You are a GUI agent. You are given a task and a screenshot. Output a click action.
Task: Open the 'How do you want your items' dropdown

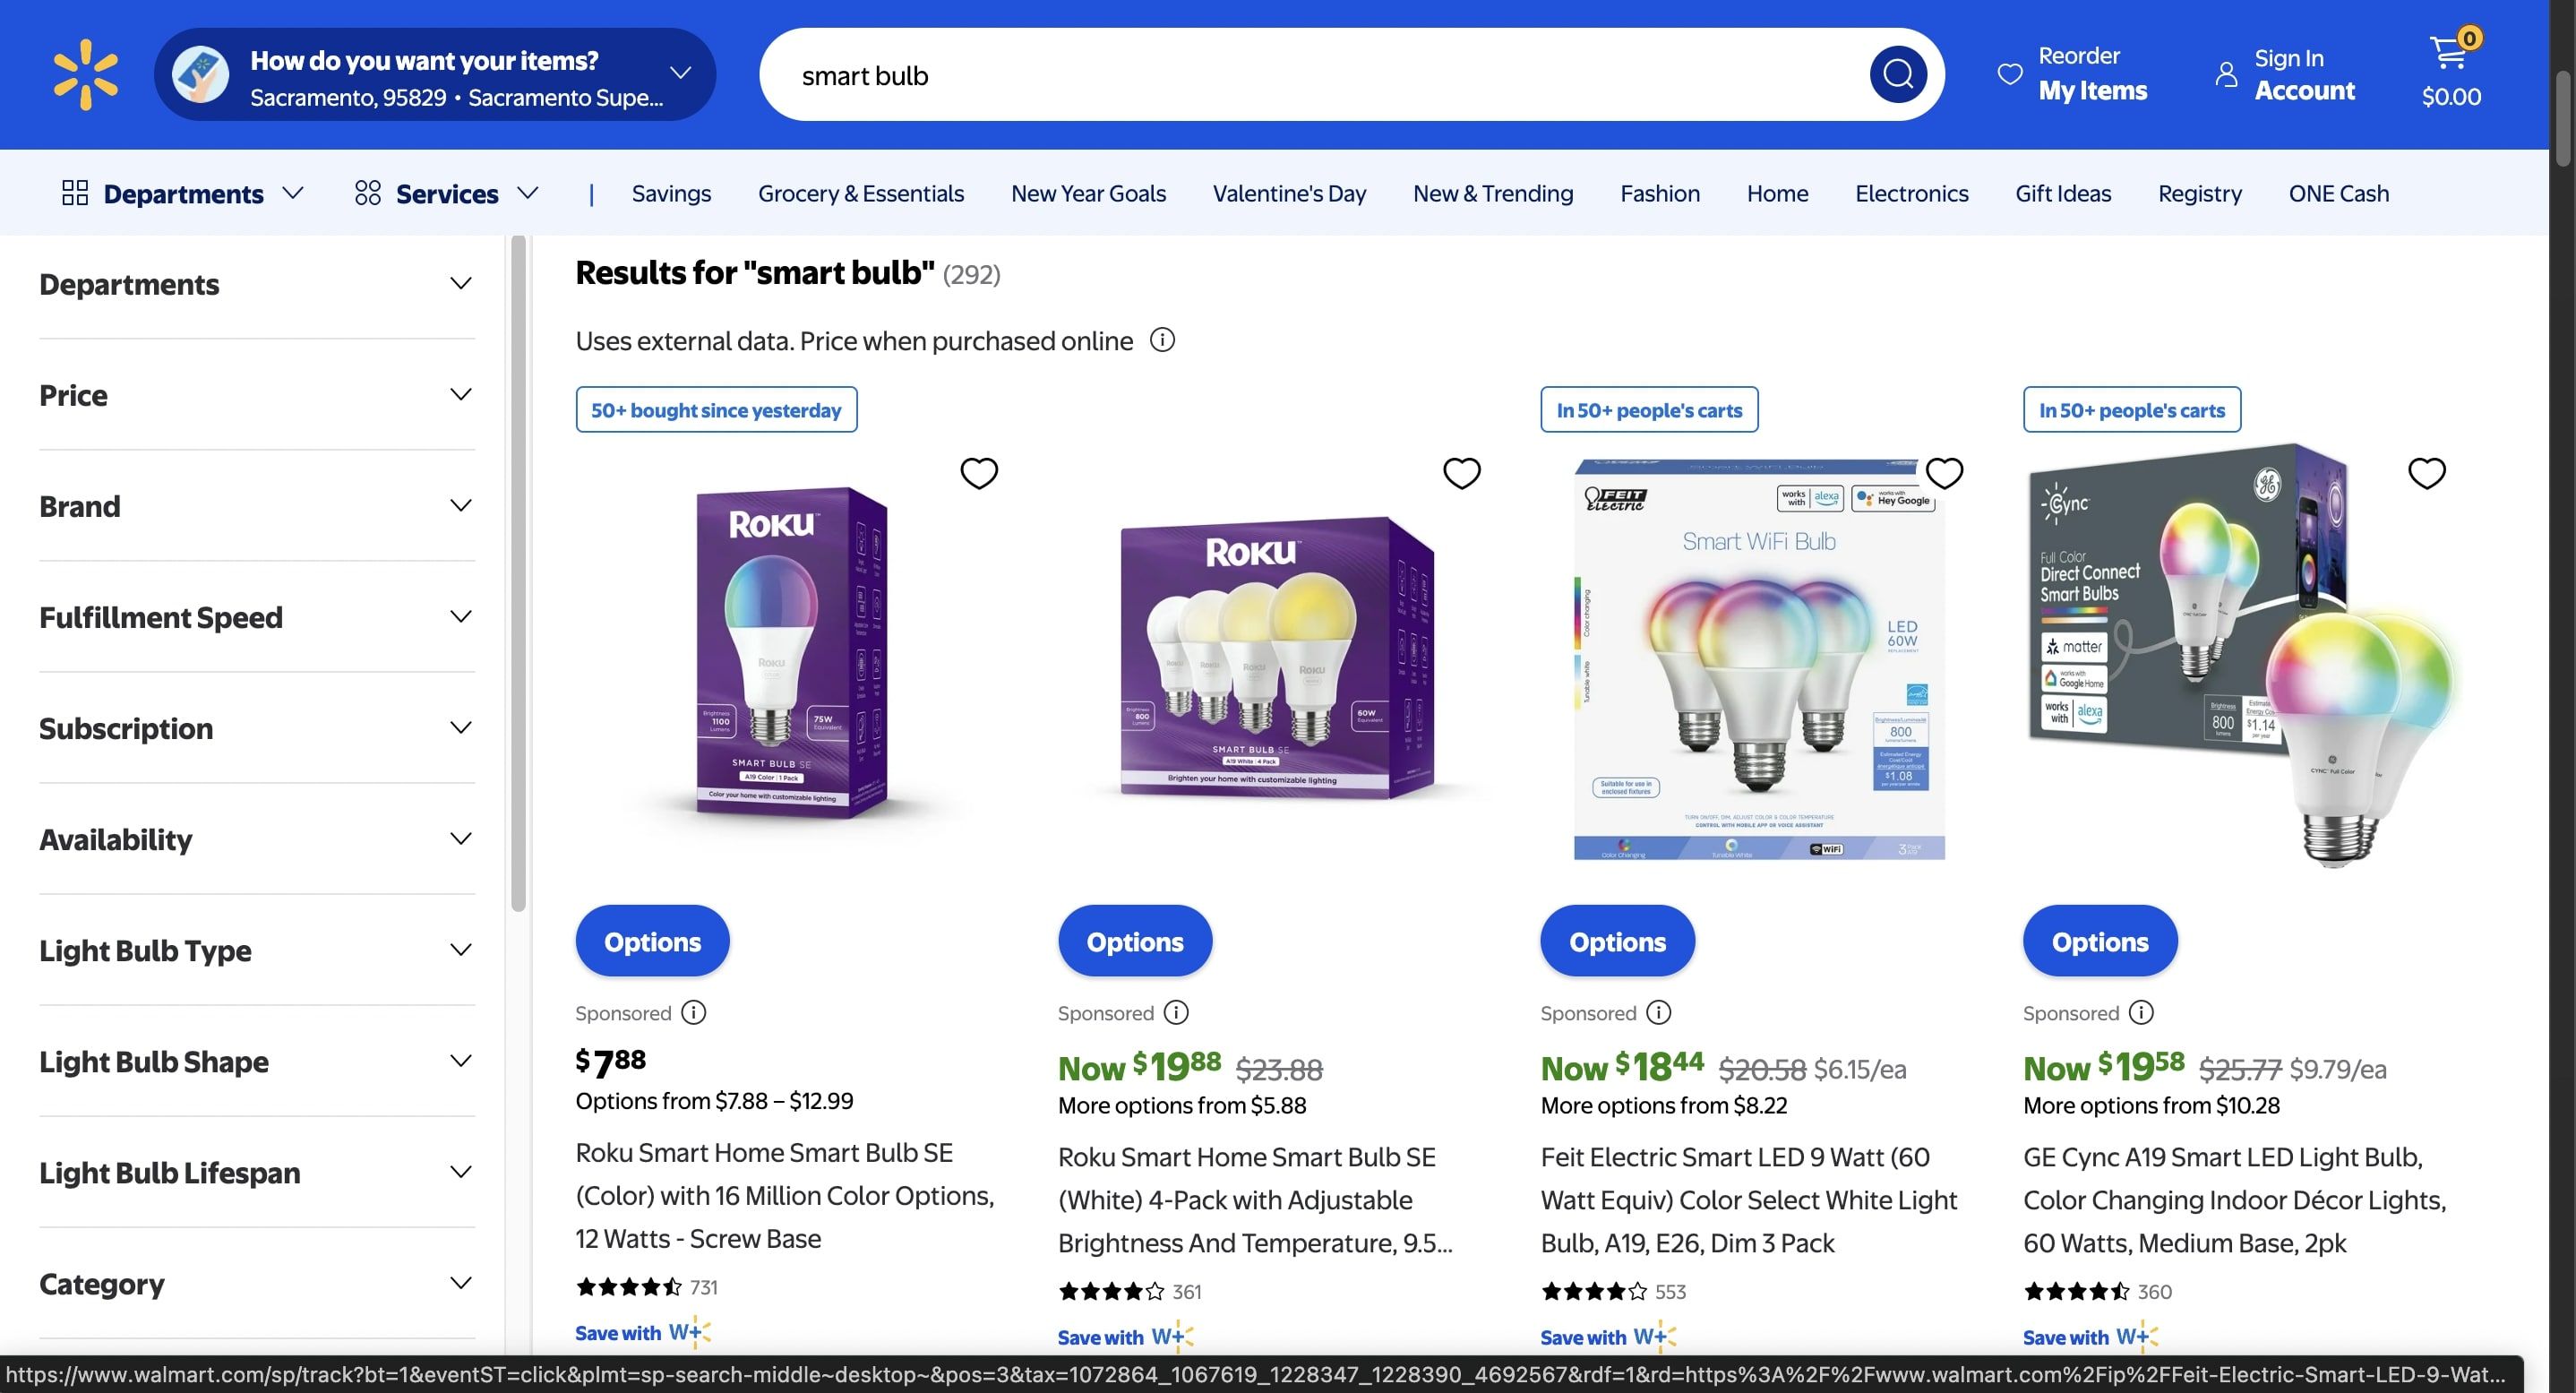click(435, 74)
